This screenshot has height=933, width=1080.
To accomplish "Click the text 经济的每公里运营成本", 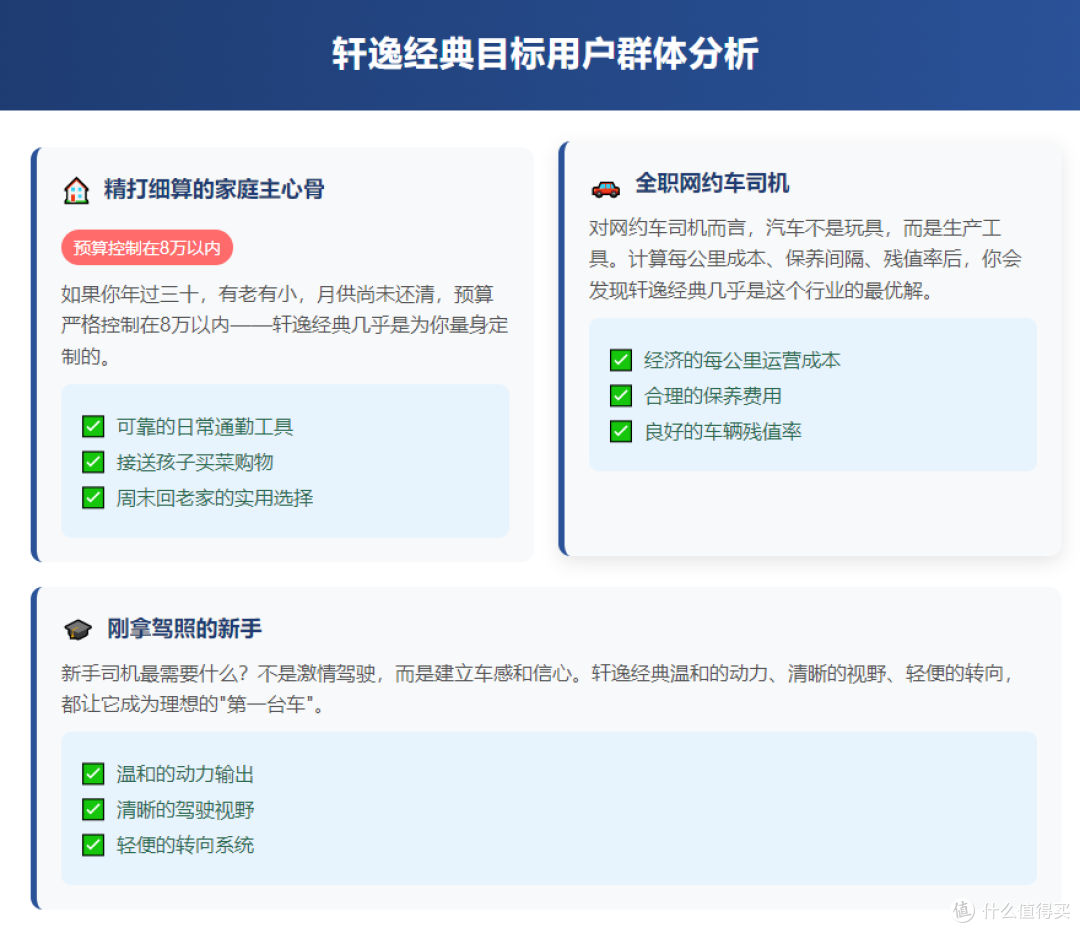I will click(x=742, y=360).
